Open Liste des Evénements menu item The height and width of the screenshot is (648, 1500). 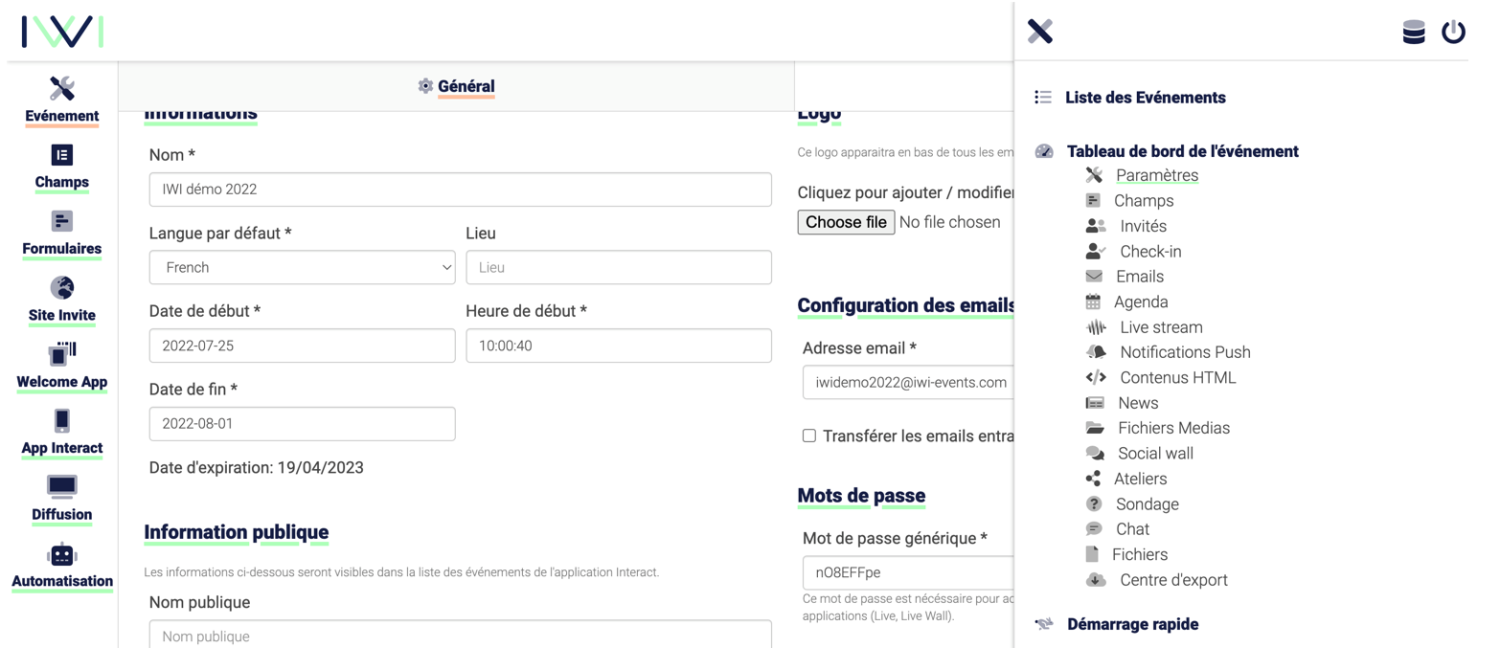(x=1146, y=98)
